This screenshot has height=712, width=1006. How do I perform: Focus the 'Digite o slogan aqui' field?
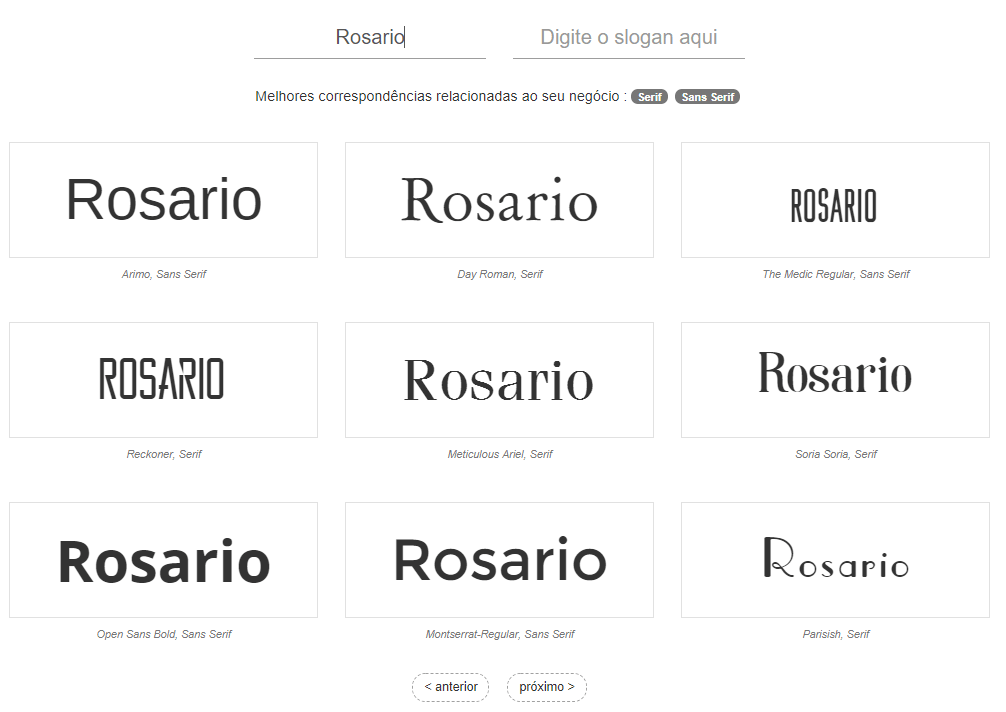tap(628, 38)
